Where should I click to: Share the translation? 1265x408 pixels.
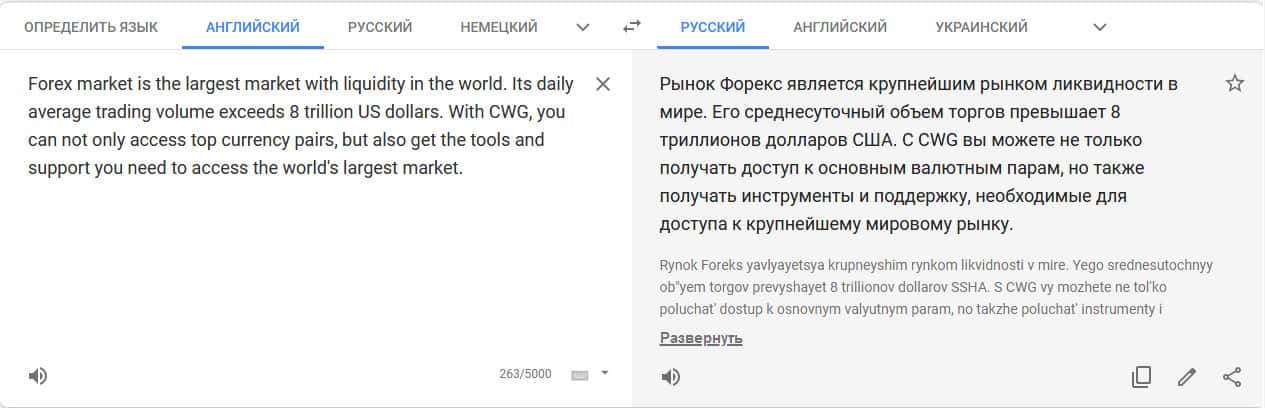pos(1232,376)
